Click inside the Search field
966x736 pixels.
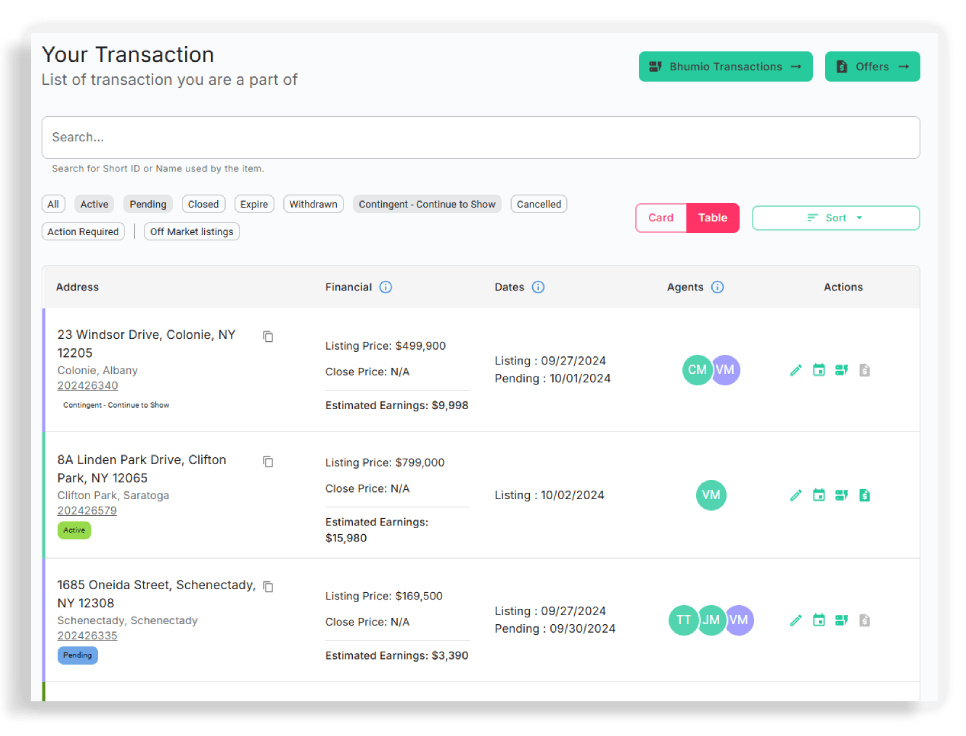[x=480, y=137]
